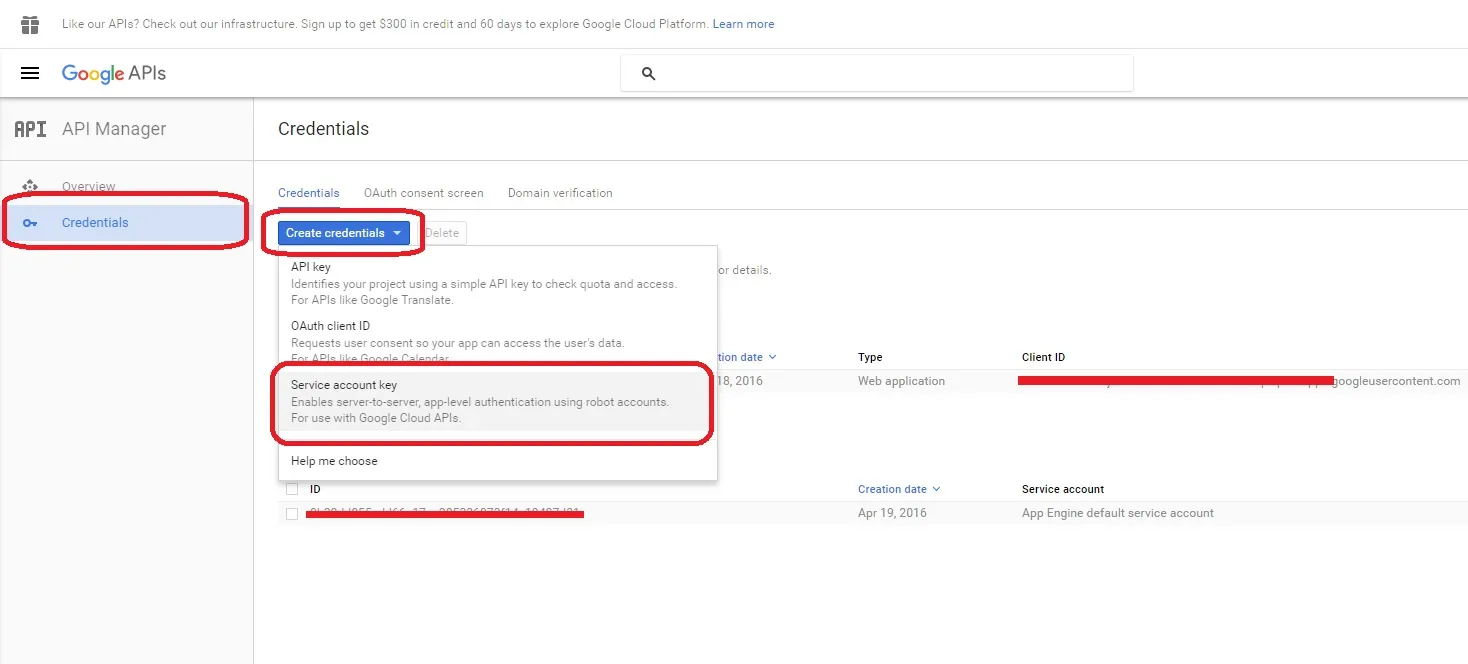Switch to OAuth consent screen tab
Image resolution: width=1468 pixels, height=664 pixels.
pyautogui.click(x=424, y=193)
